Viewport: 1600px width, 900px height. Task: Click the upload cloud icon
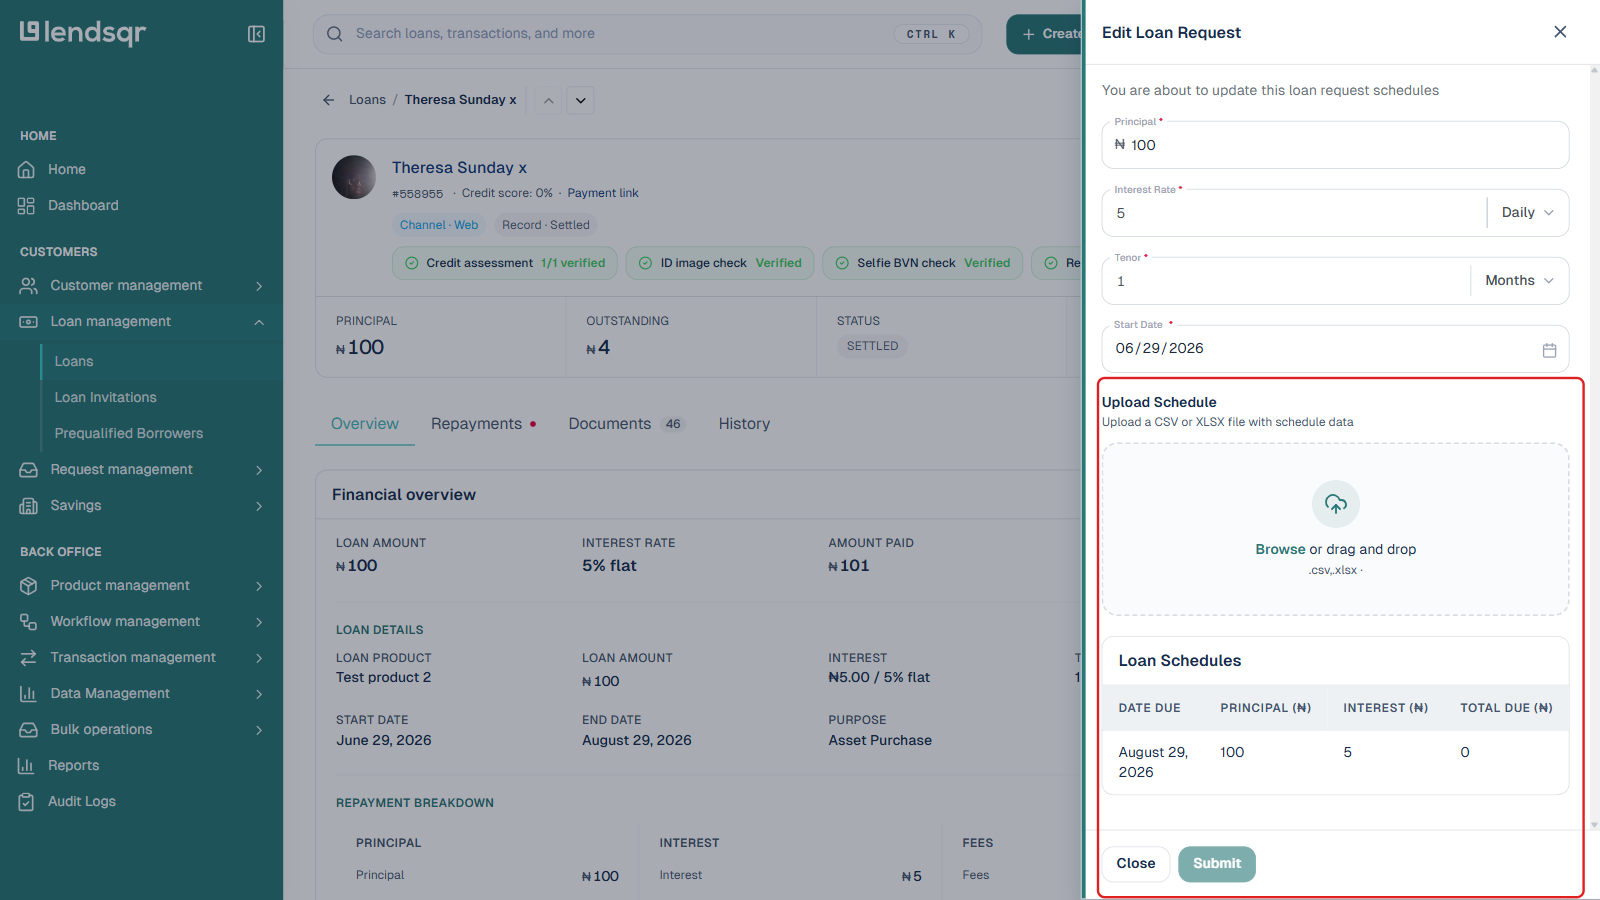[x=1336, y=504]
